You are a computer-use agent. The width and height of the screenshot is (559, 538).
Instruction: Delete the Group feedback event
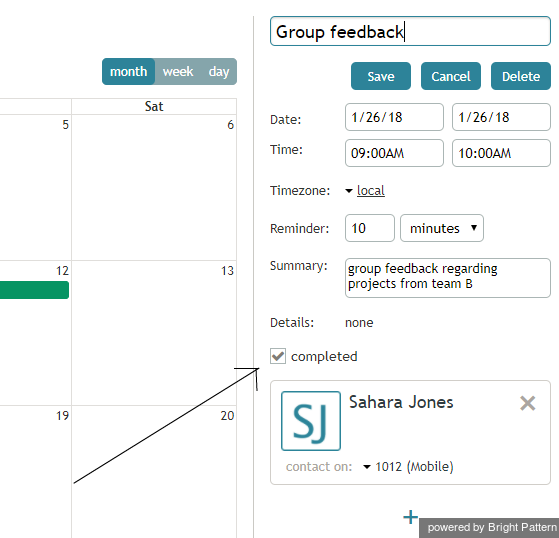coord(521,76)
